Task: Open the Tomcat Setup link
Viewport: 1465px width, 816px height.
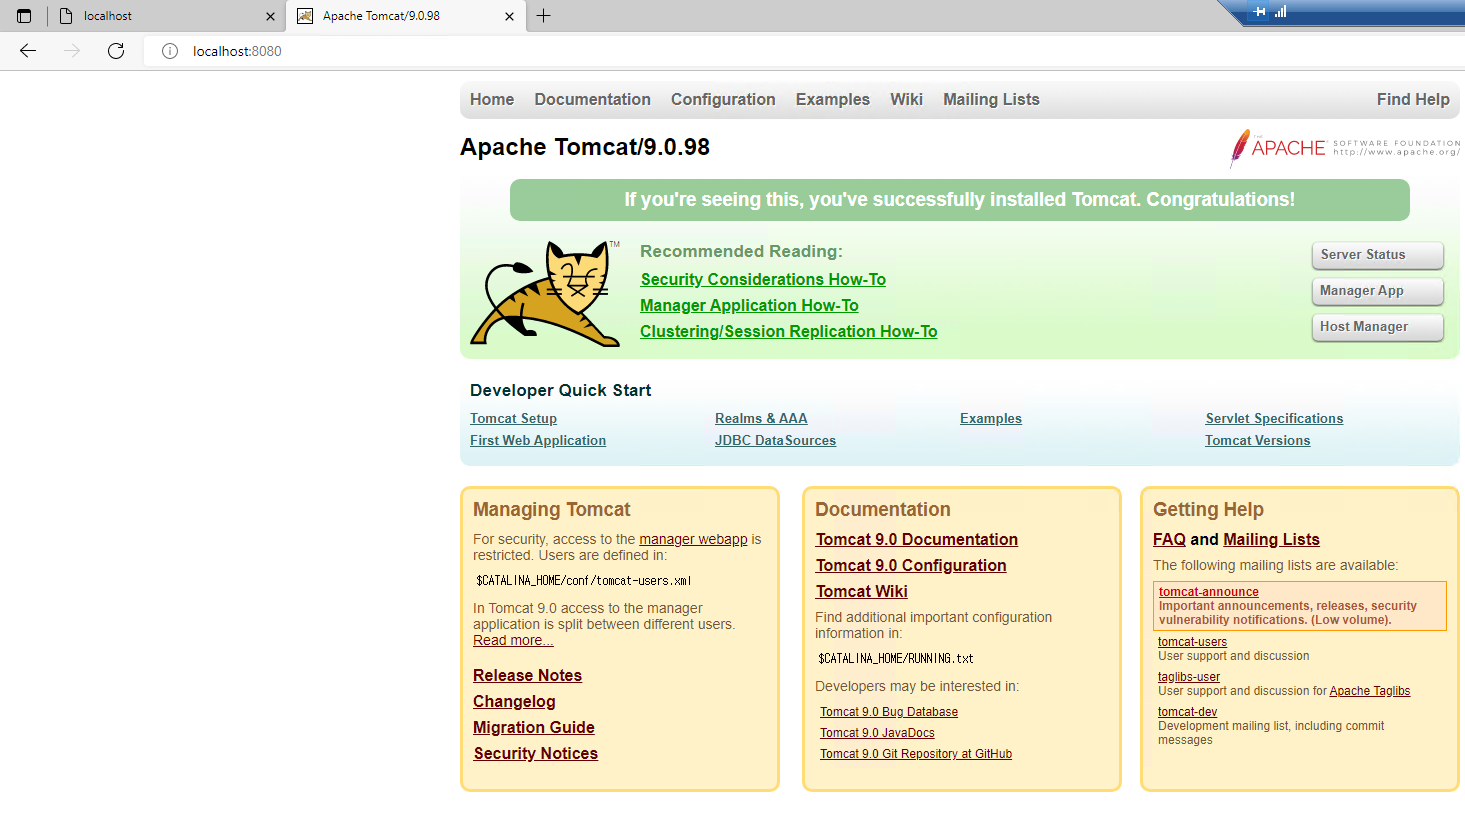Action: 513,419
